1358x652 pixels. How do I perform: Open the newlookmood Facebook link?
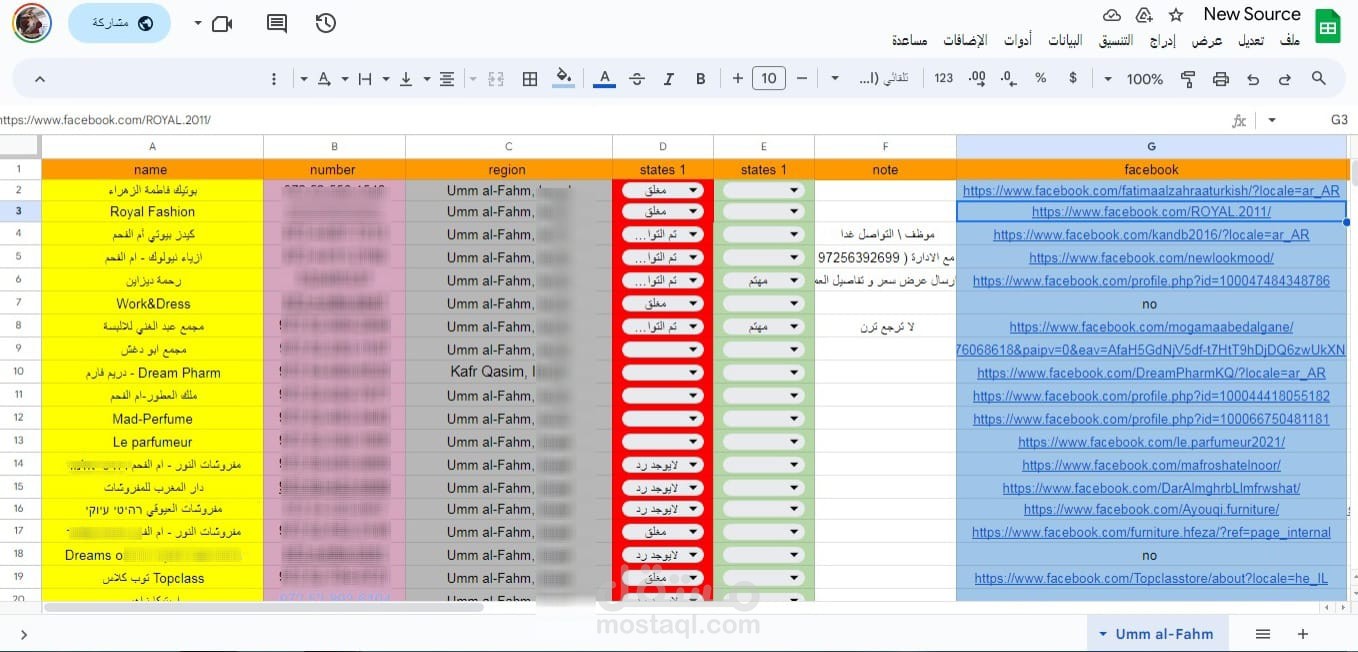(x=1151, y=258)
